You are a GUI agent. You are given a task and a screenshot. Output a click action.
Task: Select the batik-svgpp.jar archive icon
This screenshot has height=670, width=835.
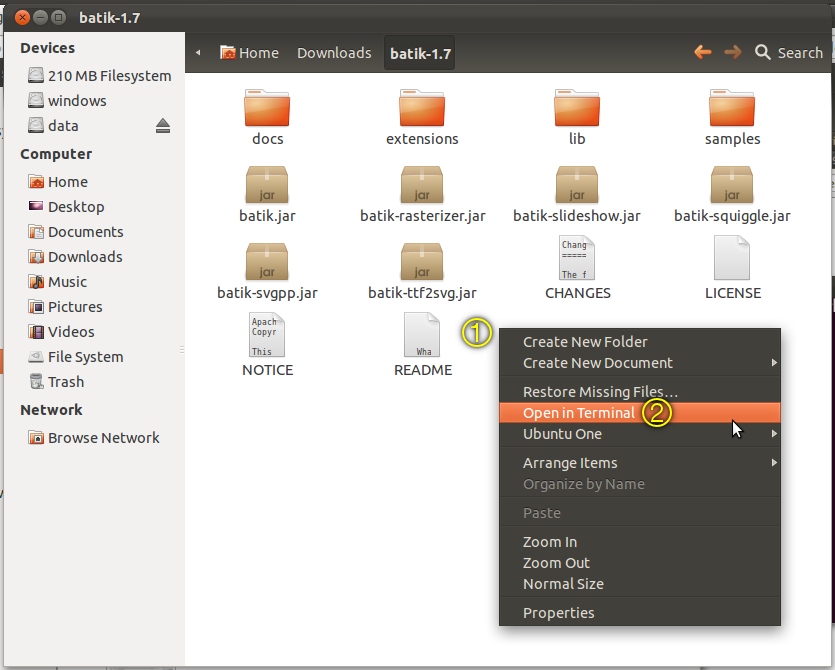point(267,262)
